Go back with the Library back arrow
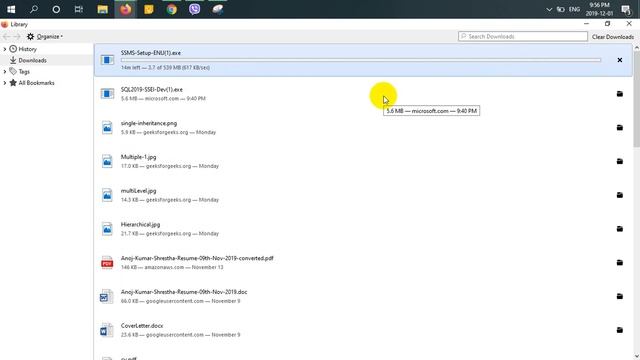Screen dimensions: 640x360 (x=6, y=37)
